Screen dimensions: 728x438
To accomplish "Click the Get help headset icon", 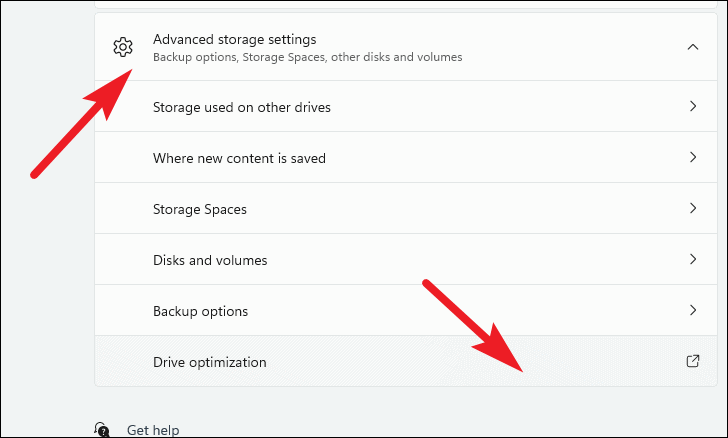I will pyautogui.click(x=101, y=429).
